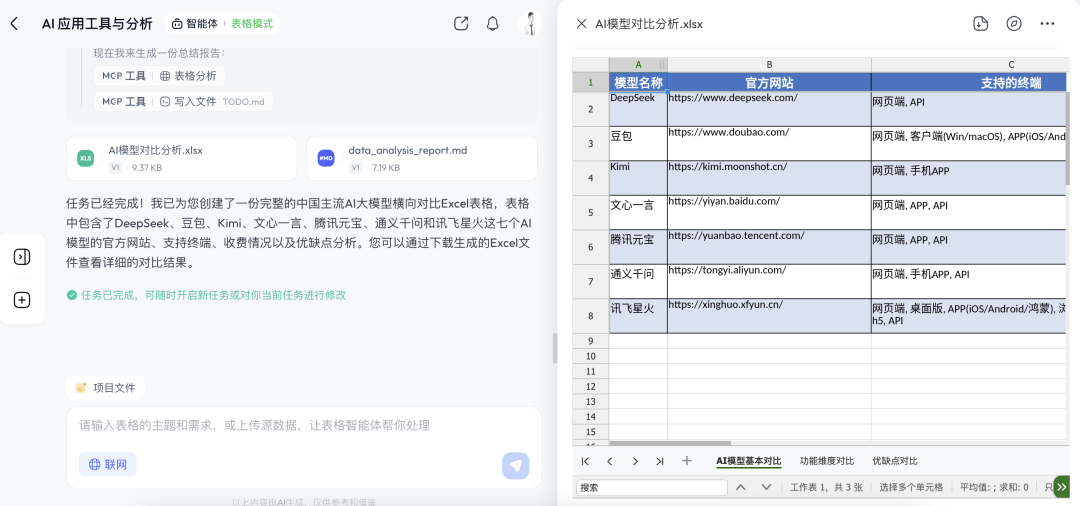This screenshot has height=506, width=1080.
Task: Click the compass icon in preview header
Action: (x=1014, y=23)
